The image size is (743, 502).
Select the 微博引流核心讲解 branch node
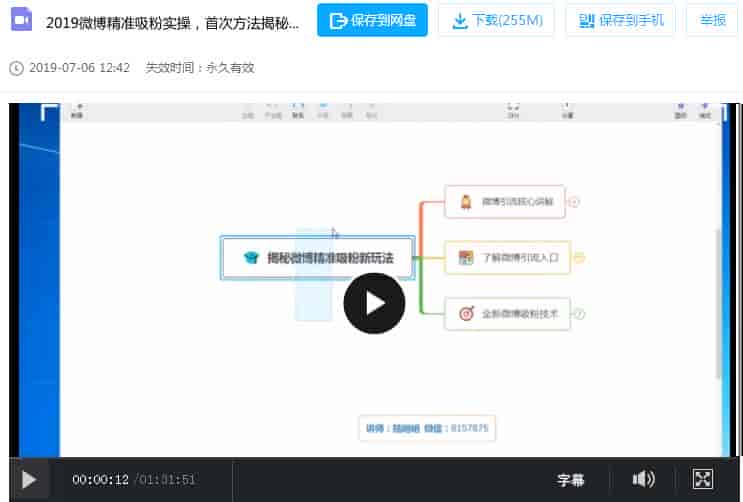(x=505, y=201)
